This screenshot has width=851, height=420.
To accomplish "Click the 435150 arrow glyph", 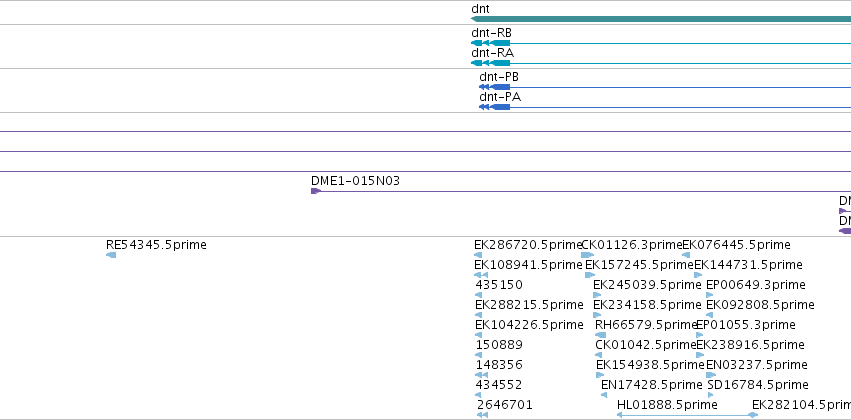I will [x=478, y=295].
